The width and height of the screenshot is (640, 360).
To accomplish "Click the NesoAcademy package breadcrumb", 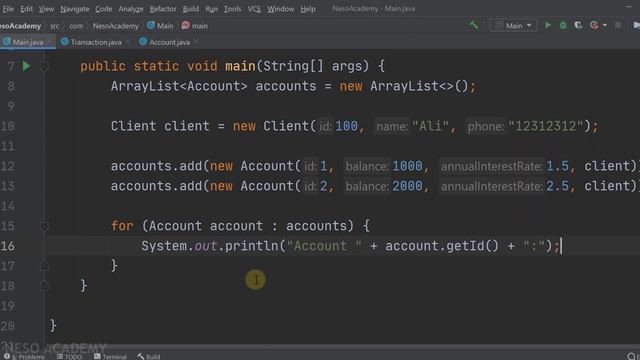I will coord(116,26).
